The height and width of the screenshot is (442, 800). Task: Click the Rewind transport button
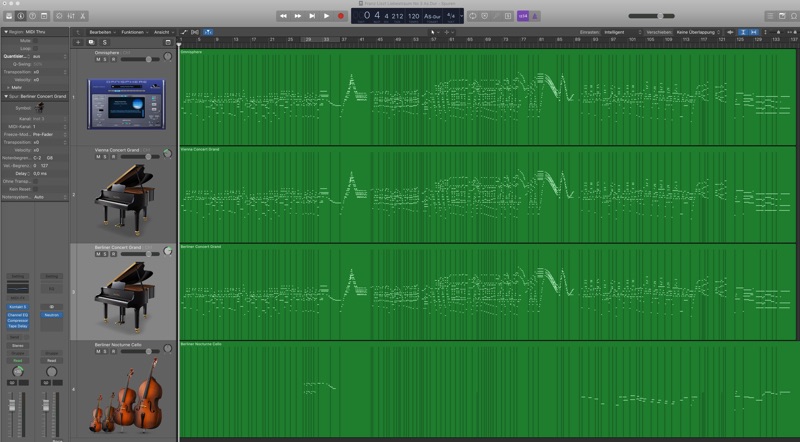(x=284, y=16)
